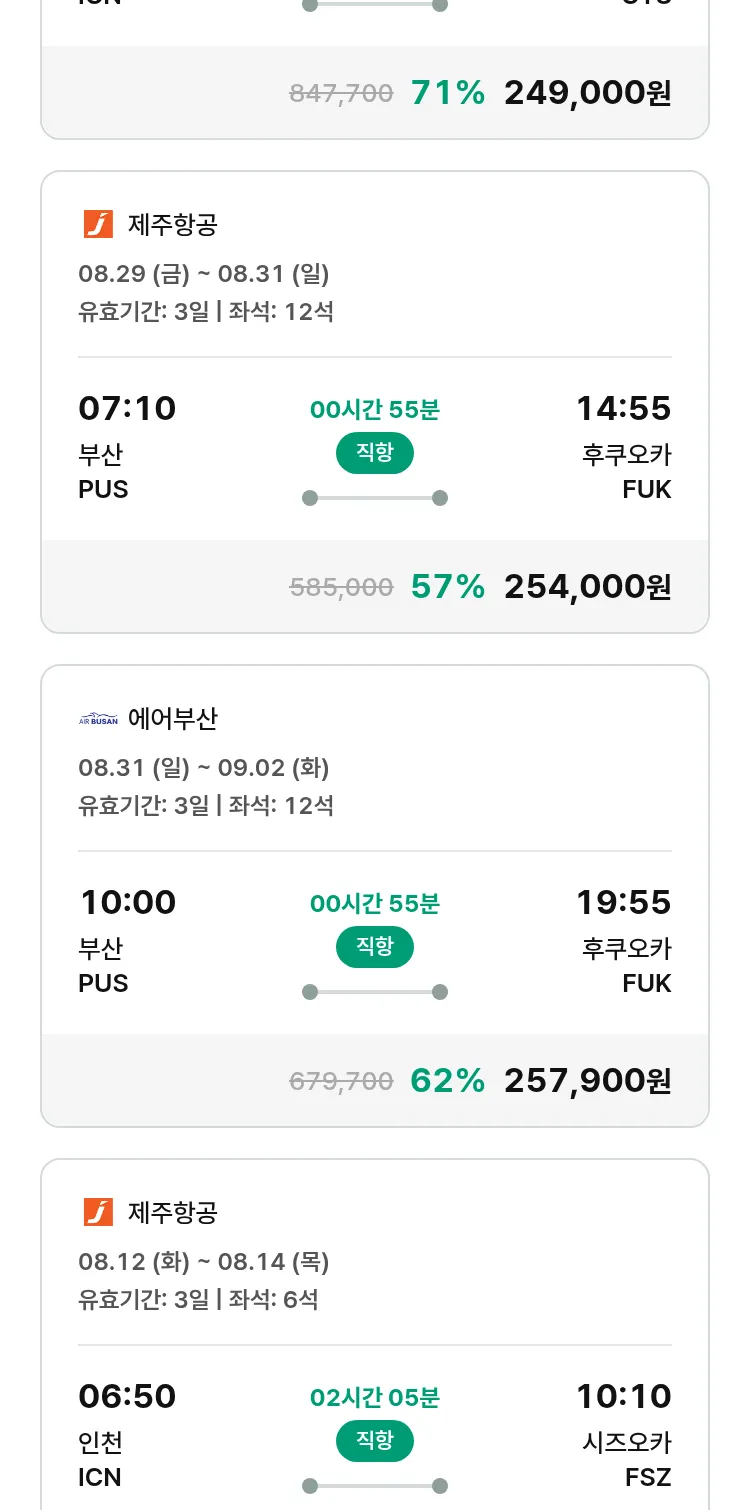The height and width of the screenshot is (1510, 750).
Task: Choose the 249,000원 discounted fare
Action: coord(587,93)
